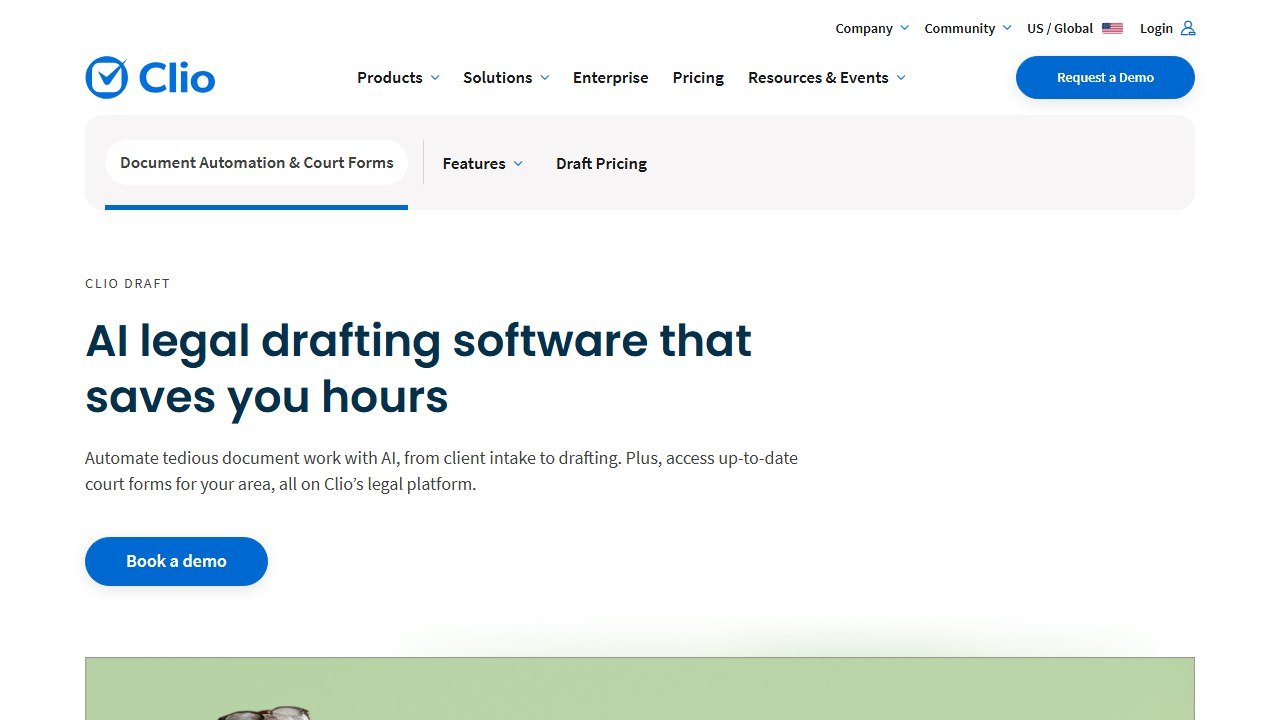Viewport: 1280px width, 720px height.
Task: Click the Login user profile icon
Action: point(1188,28)
